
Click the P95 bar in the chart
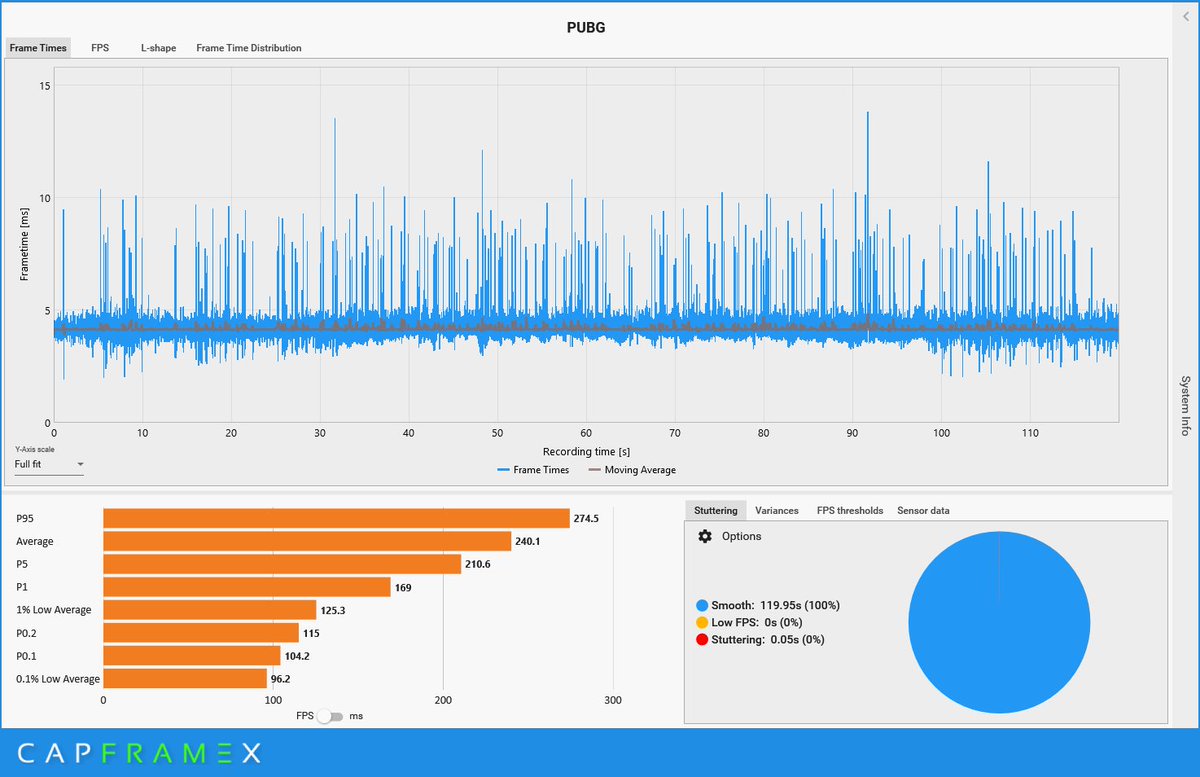coord(336,518)
